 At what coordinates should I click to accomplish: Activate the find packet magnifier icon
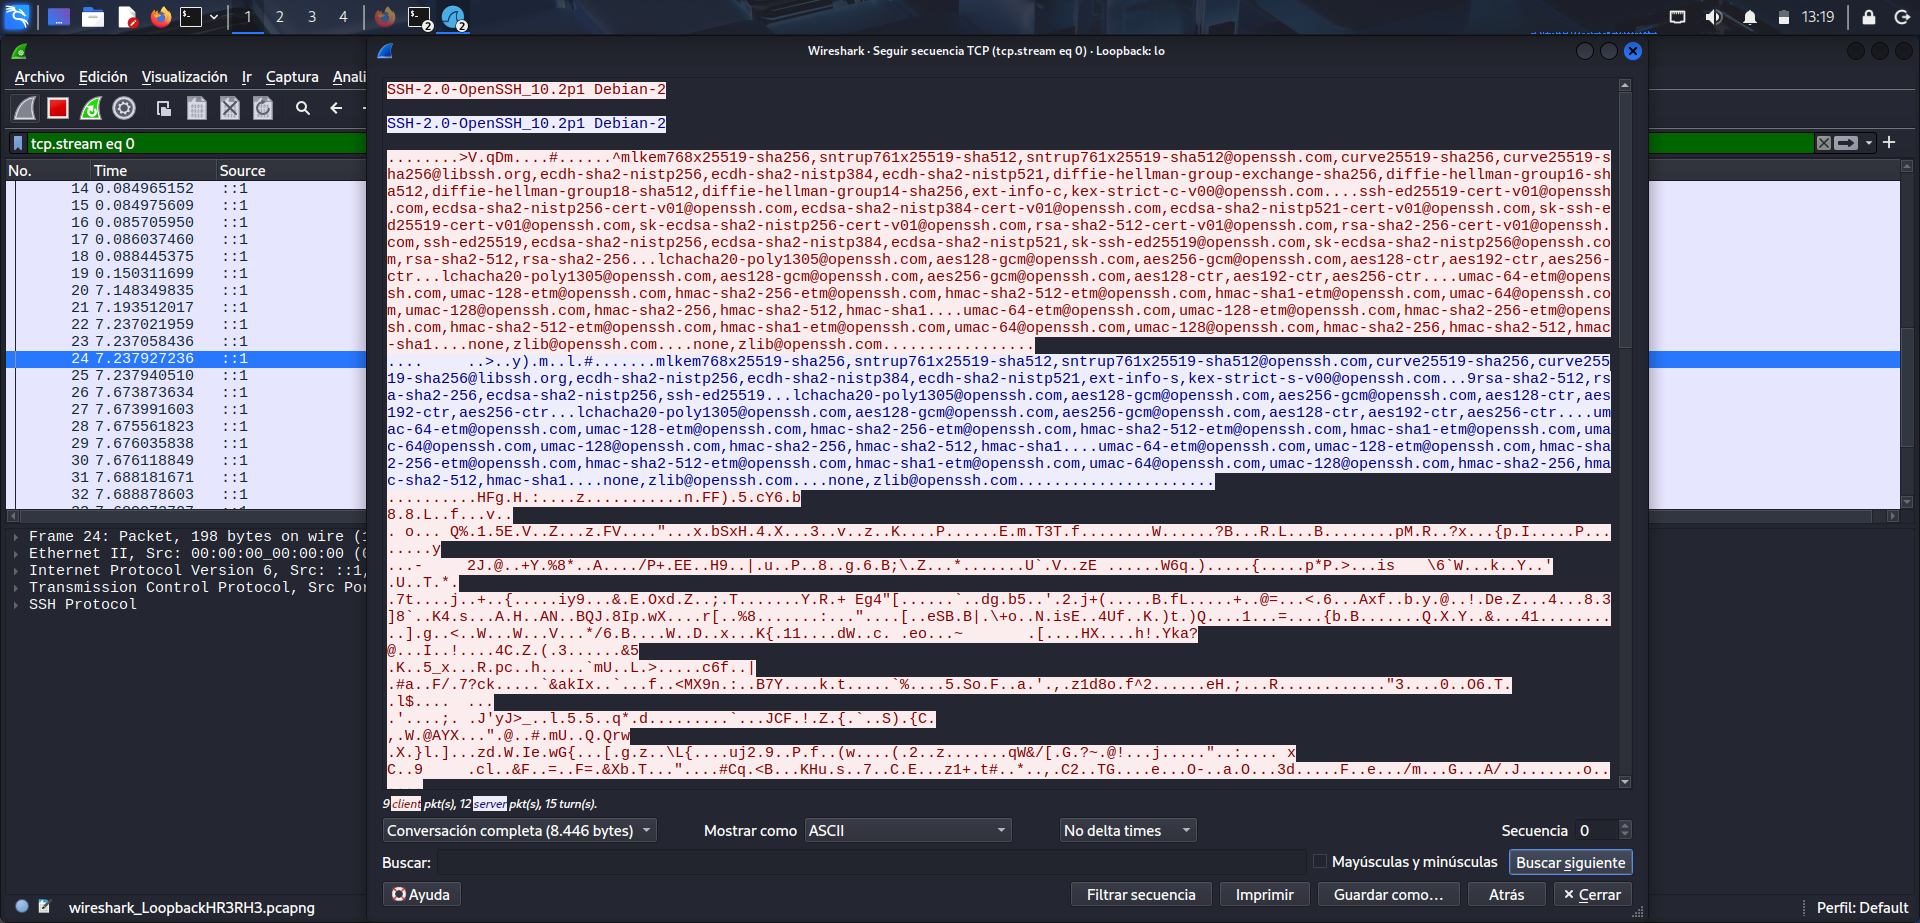tap(302, 108)
